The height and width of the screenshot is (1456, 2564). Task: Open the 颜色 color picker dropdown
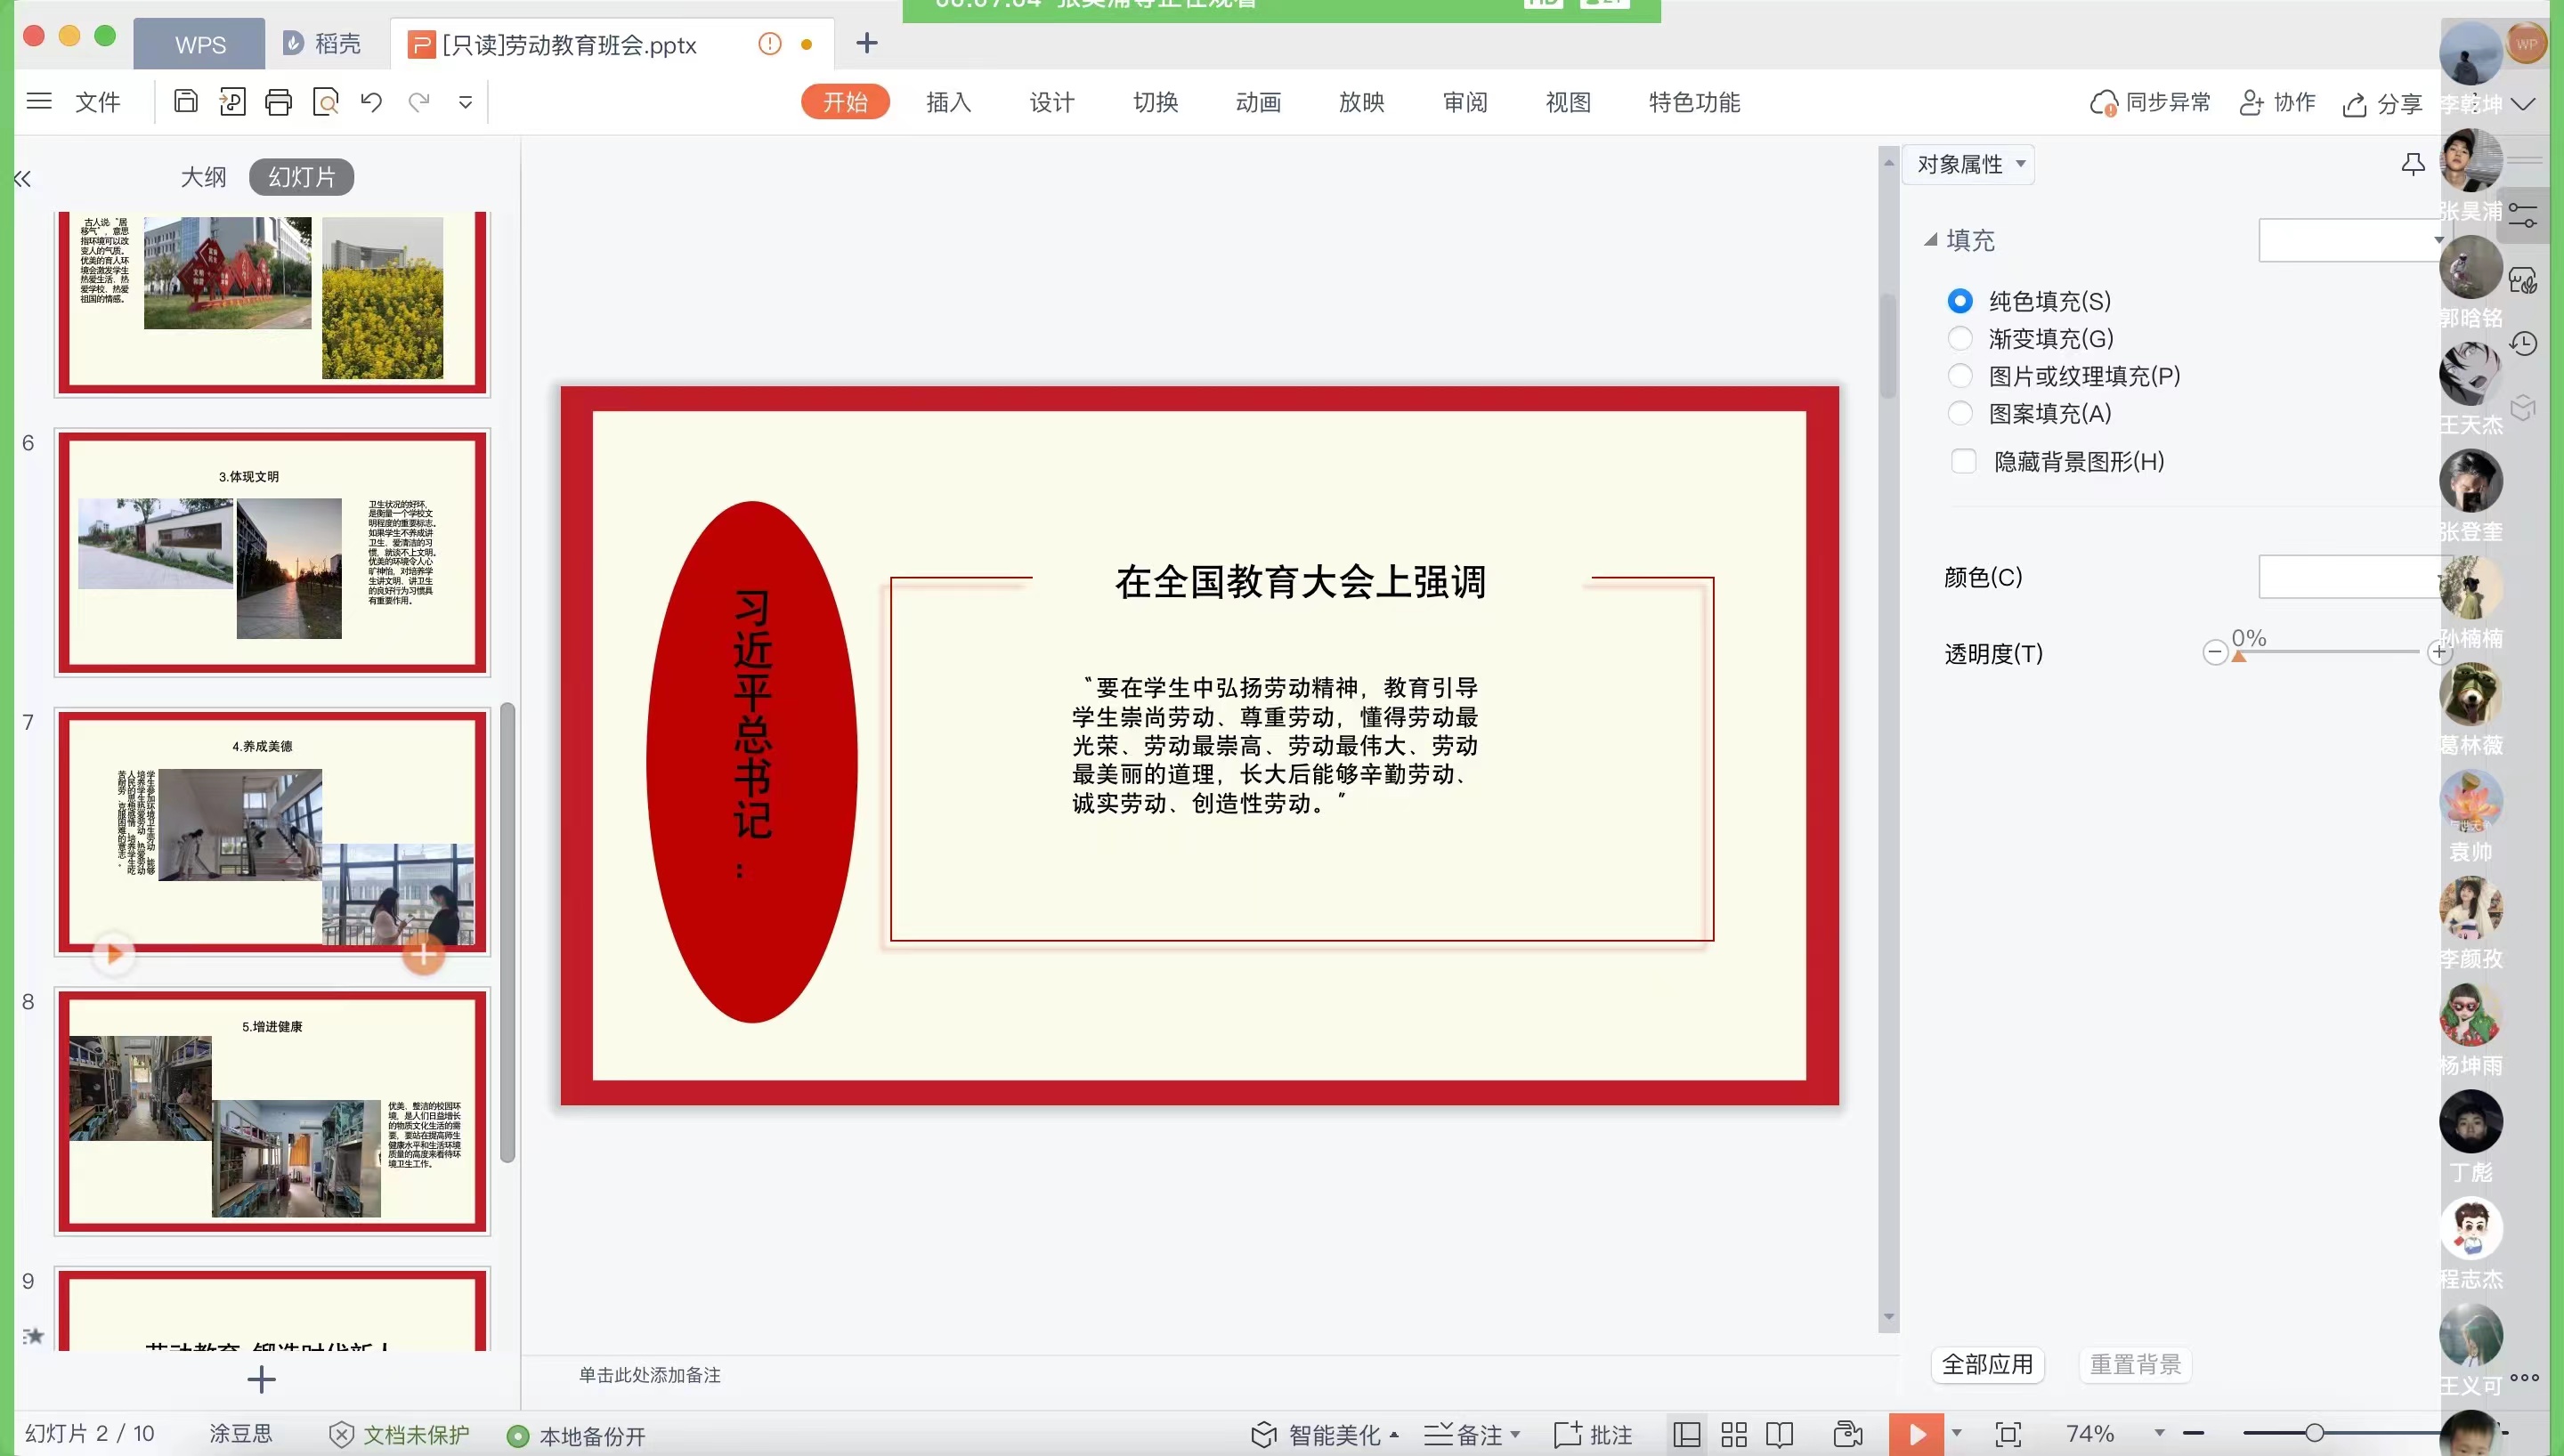2349,577
